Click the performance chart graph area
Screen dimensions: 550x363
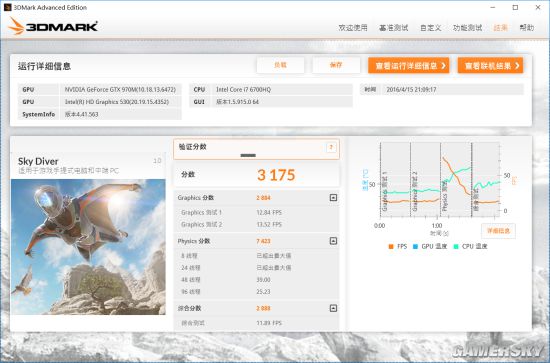click(x=440, y=180)
